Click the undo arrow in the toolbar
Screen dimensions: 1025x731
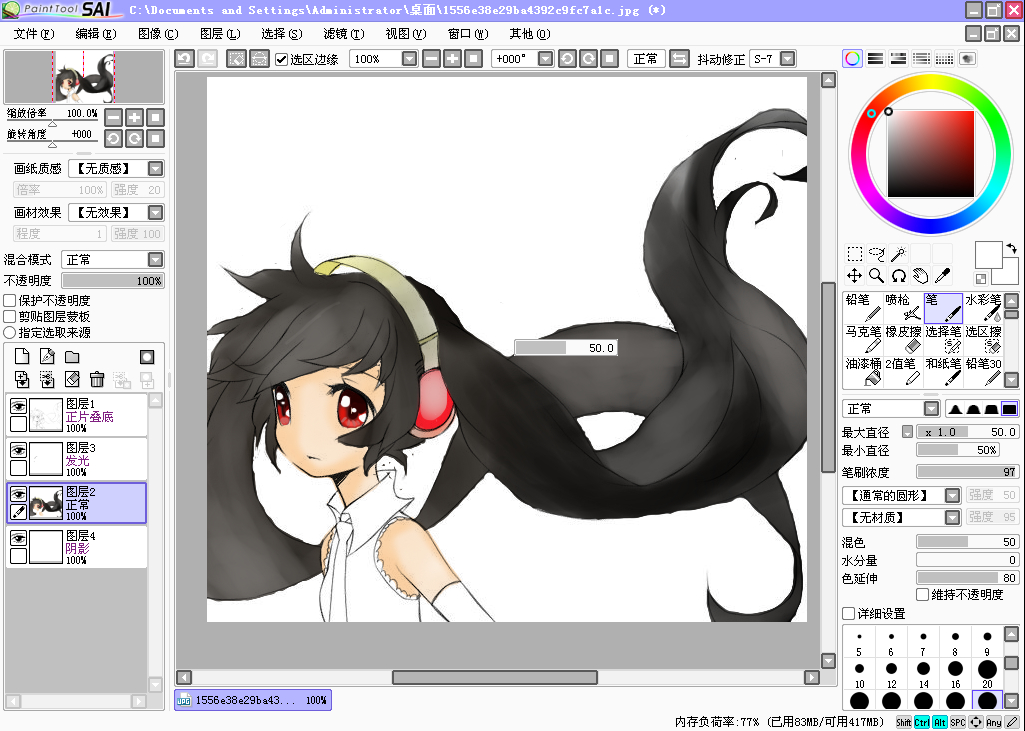pos(184,59)
